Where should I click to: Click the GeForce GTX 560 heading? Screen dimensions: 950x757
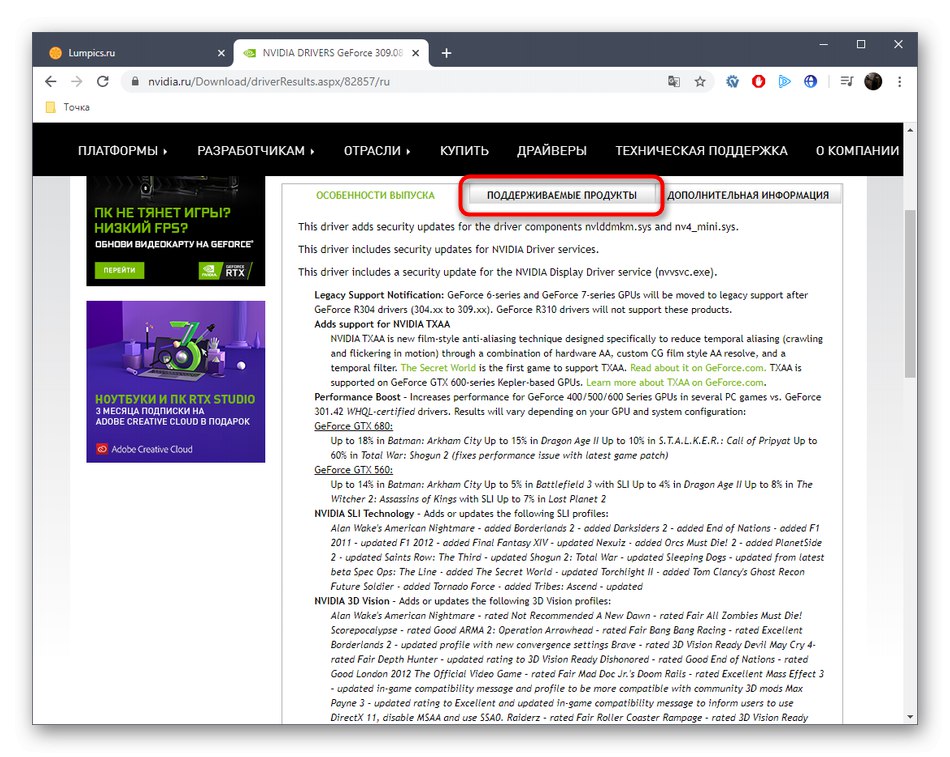(x=353, y=470)
